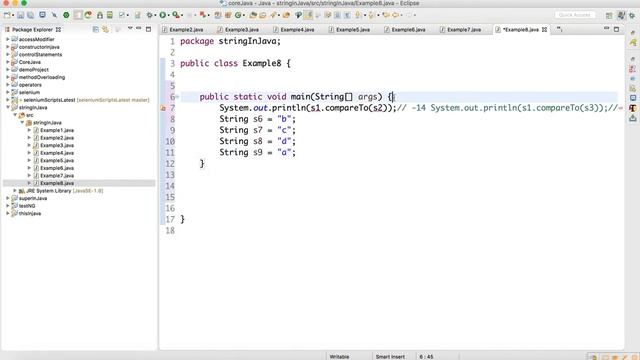
Task: Open the New file dropdown arrow
Action: click(x=13, y=16)
